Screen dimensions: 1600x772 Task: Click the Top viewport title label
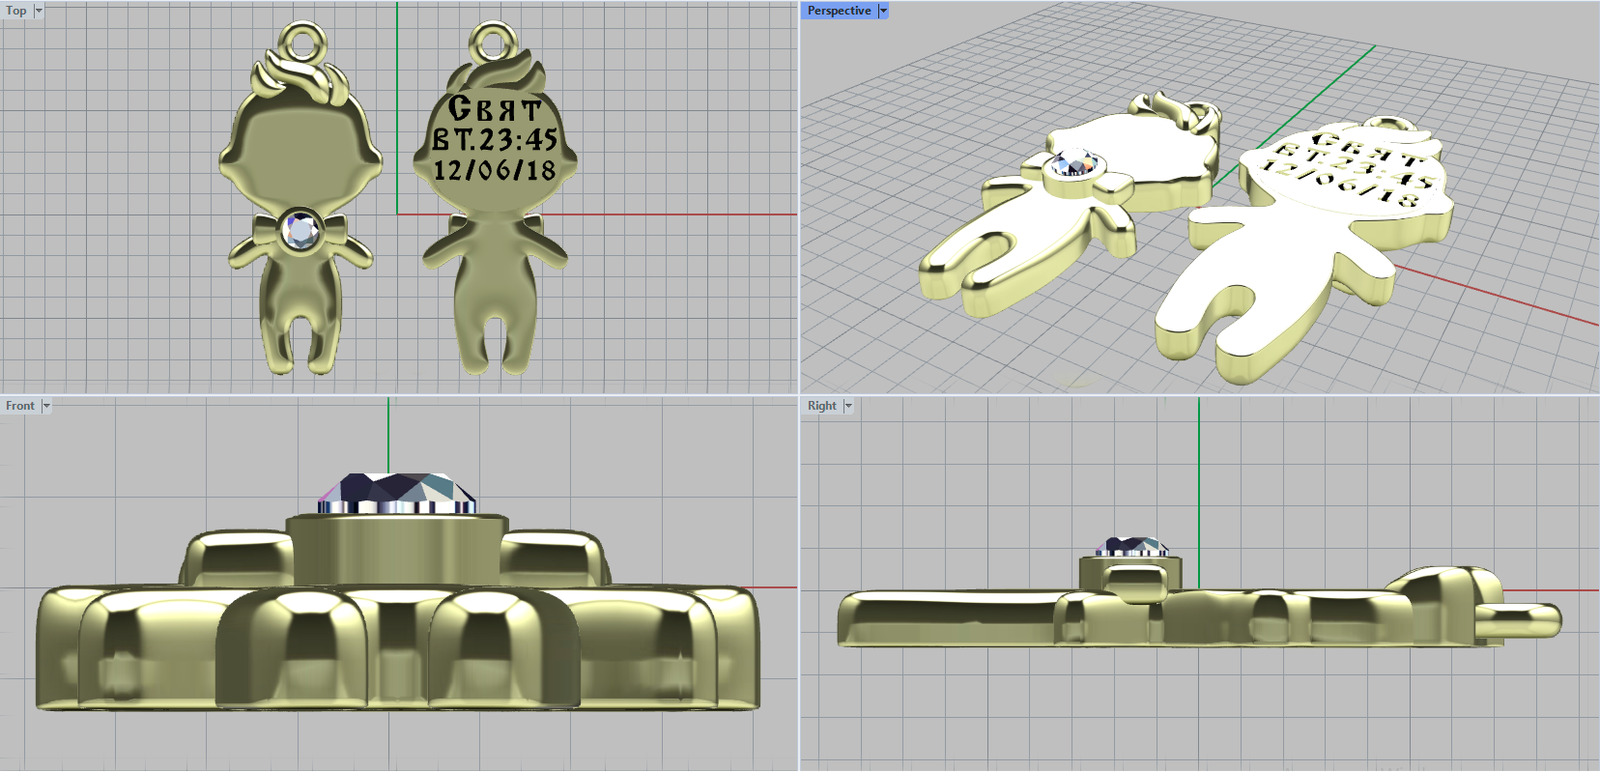16,11
